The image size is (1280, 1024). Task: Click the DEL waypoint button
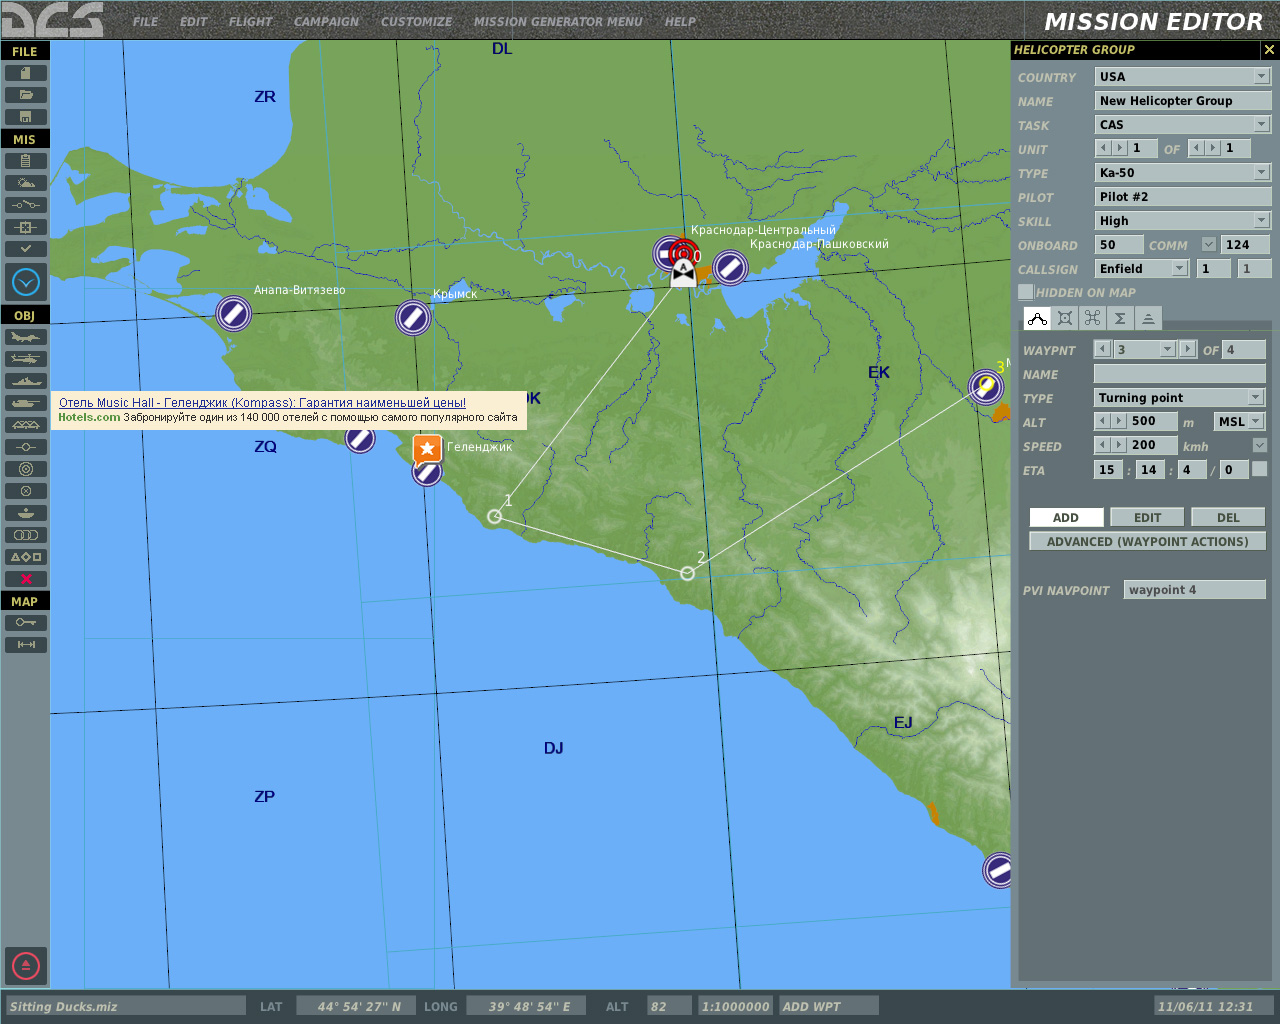click(1228, 517)
